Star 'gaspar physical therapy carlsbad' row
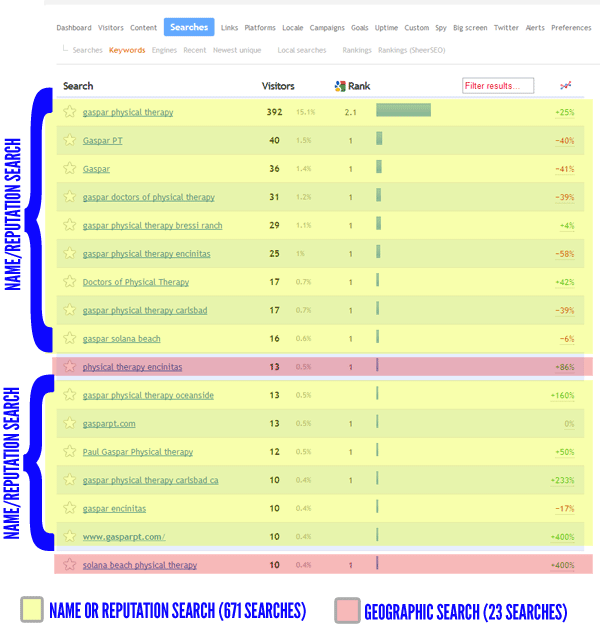600x626 pixels. coord(69,310)
